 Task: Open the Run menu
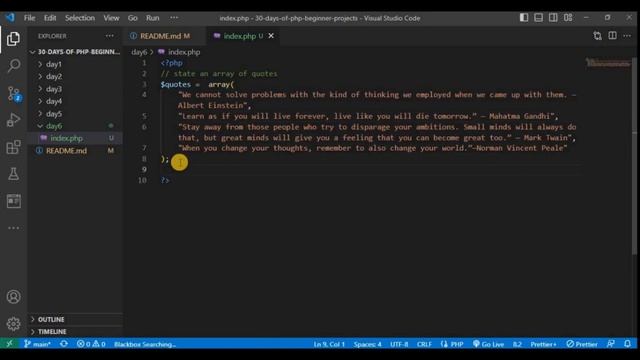tap(153, 18)
